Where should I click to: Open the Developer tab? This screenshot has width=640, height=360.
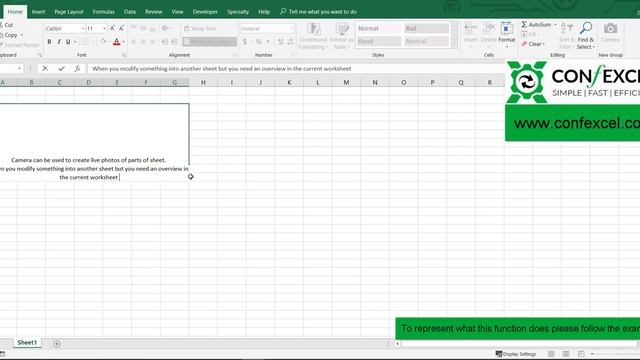(x=205, y=12)
